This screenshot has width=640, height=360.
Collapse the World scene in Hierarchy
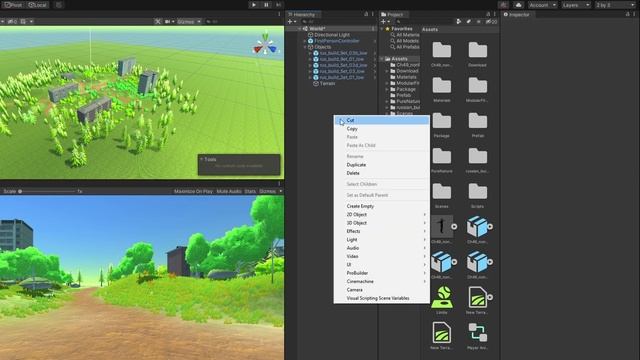(x=300, y=29)
